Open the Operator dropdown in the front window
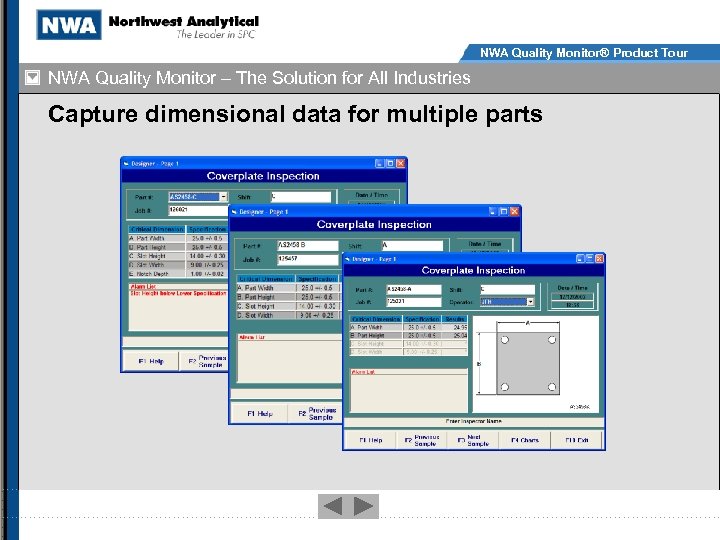 tap(530, 302)
